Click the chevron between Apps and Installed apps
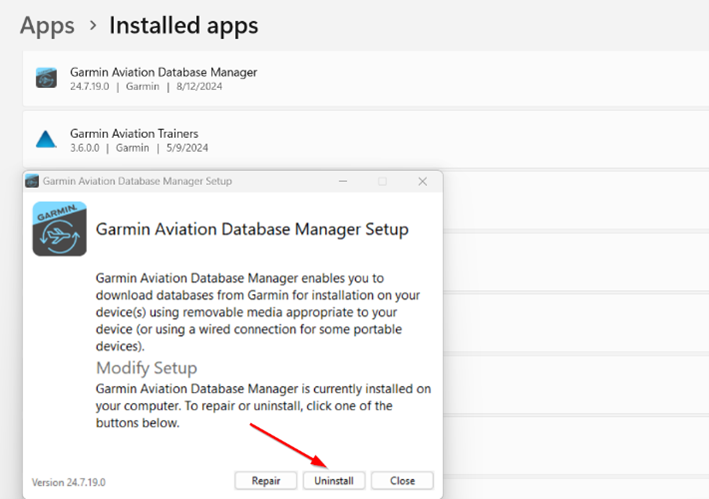This screenshot has height=499, width=709. (93, 25)
